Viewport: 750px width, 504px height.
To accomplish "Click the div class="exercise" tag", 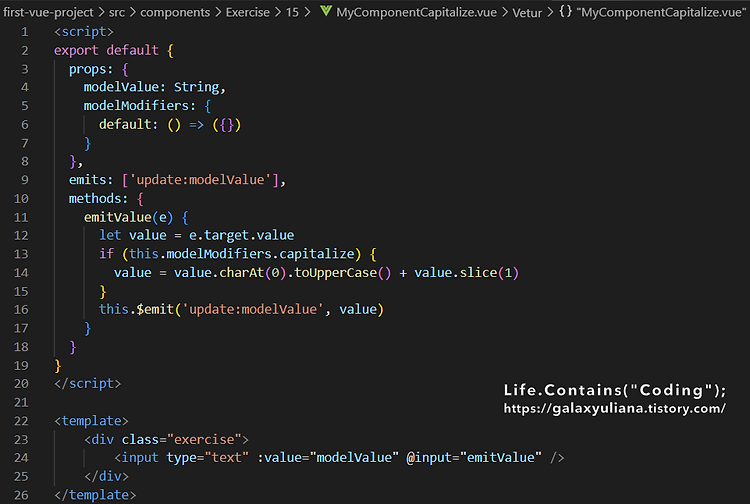I will [x=166, y=439].
